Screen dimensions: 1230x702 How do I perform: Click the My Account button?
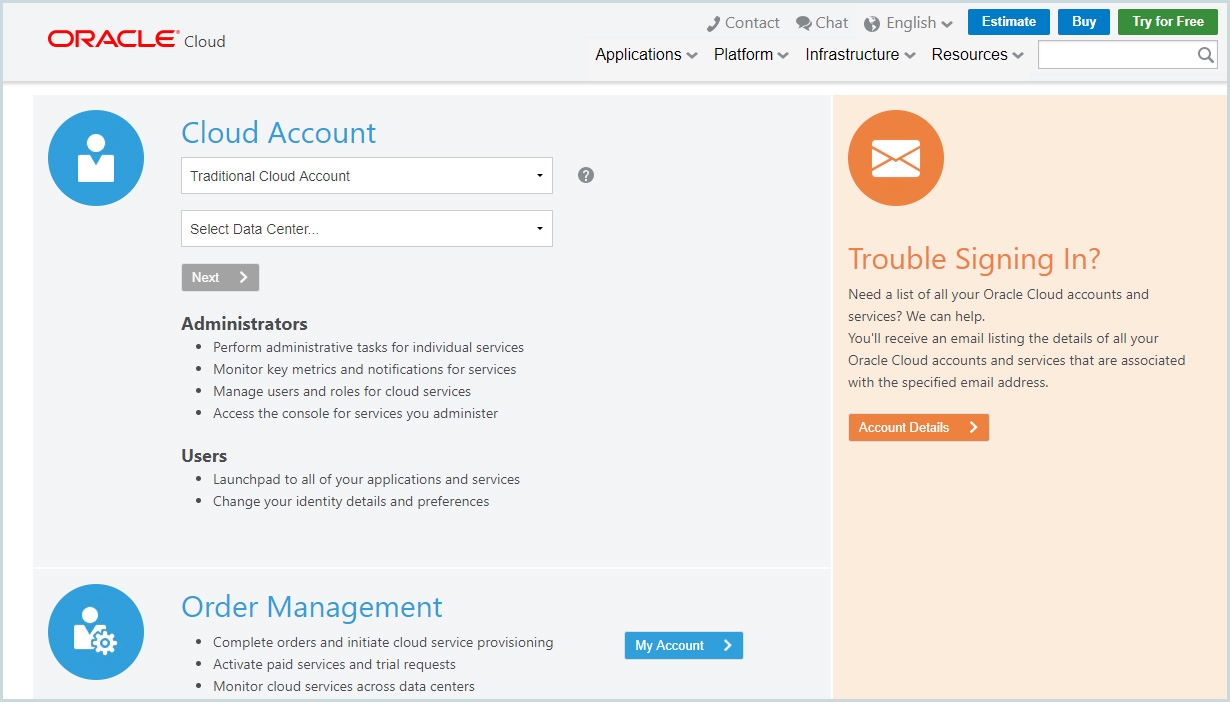tap(683, 646)
